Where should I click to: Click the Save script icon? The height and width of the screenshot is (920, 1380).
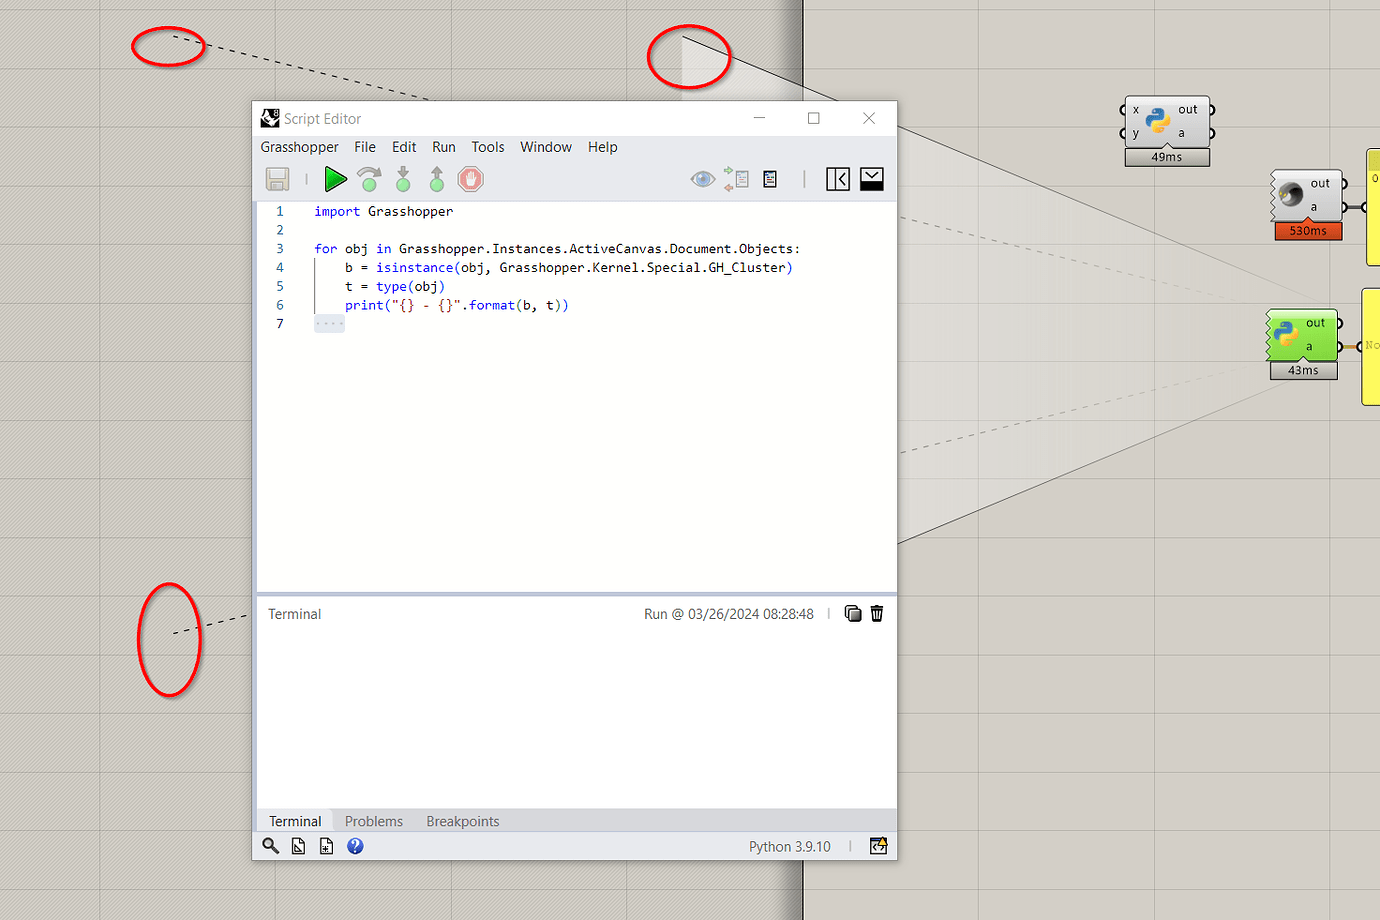[277, 178]
